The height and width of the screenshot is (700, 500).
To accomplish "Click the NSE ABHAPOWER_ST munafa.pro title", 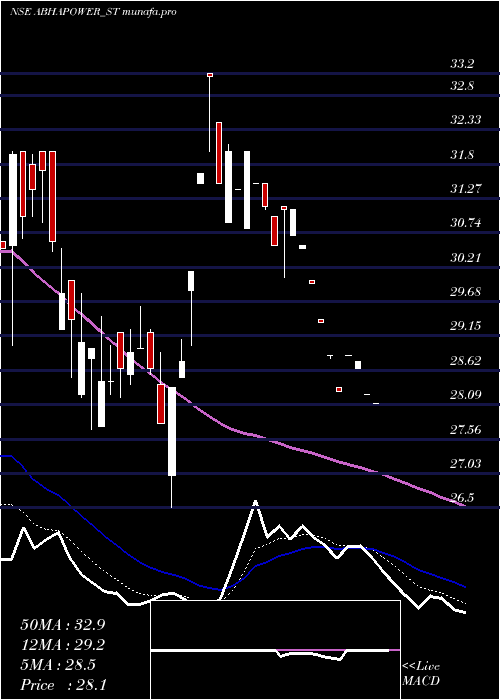I will click(x=93, y=12).
